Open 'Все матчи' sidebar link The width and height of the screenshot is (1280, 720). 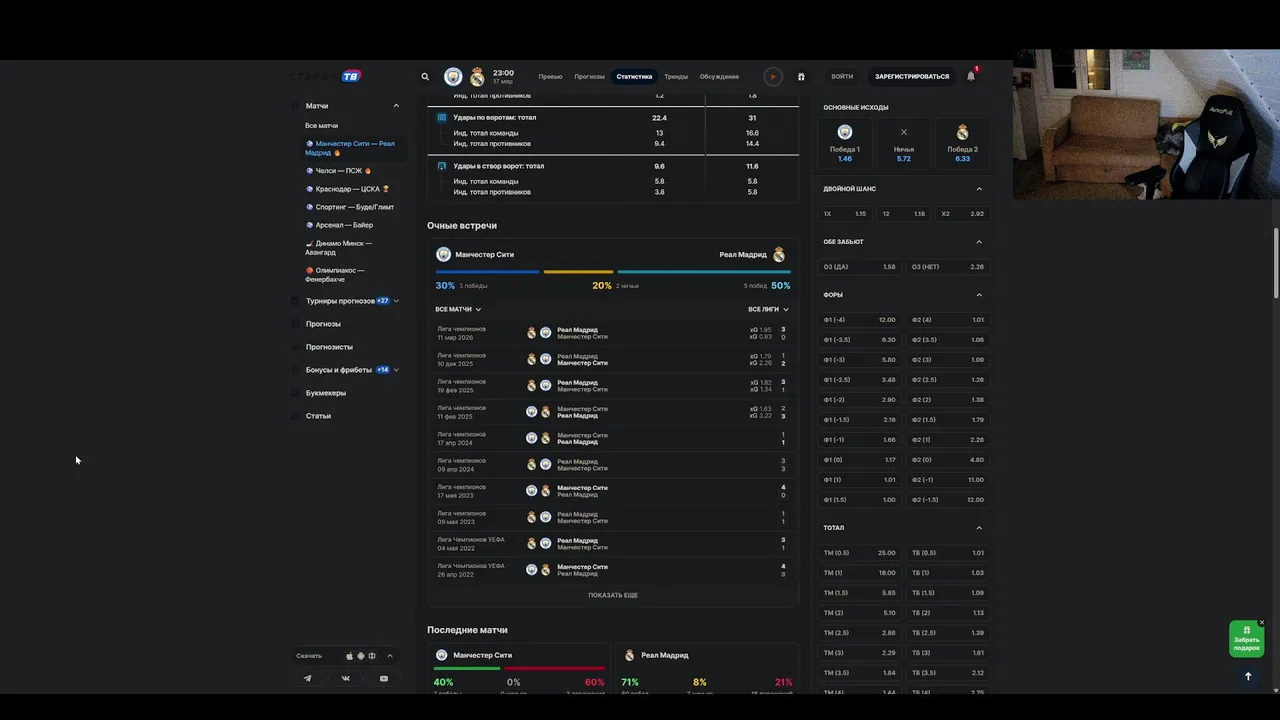click(x=322, y=126)
